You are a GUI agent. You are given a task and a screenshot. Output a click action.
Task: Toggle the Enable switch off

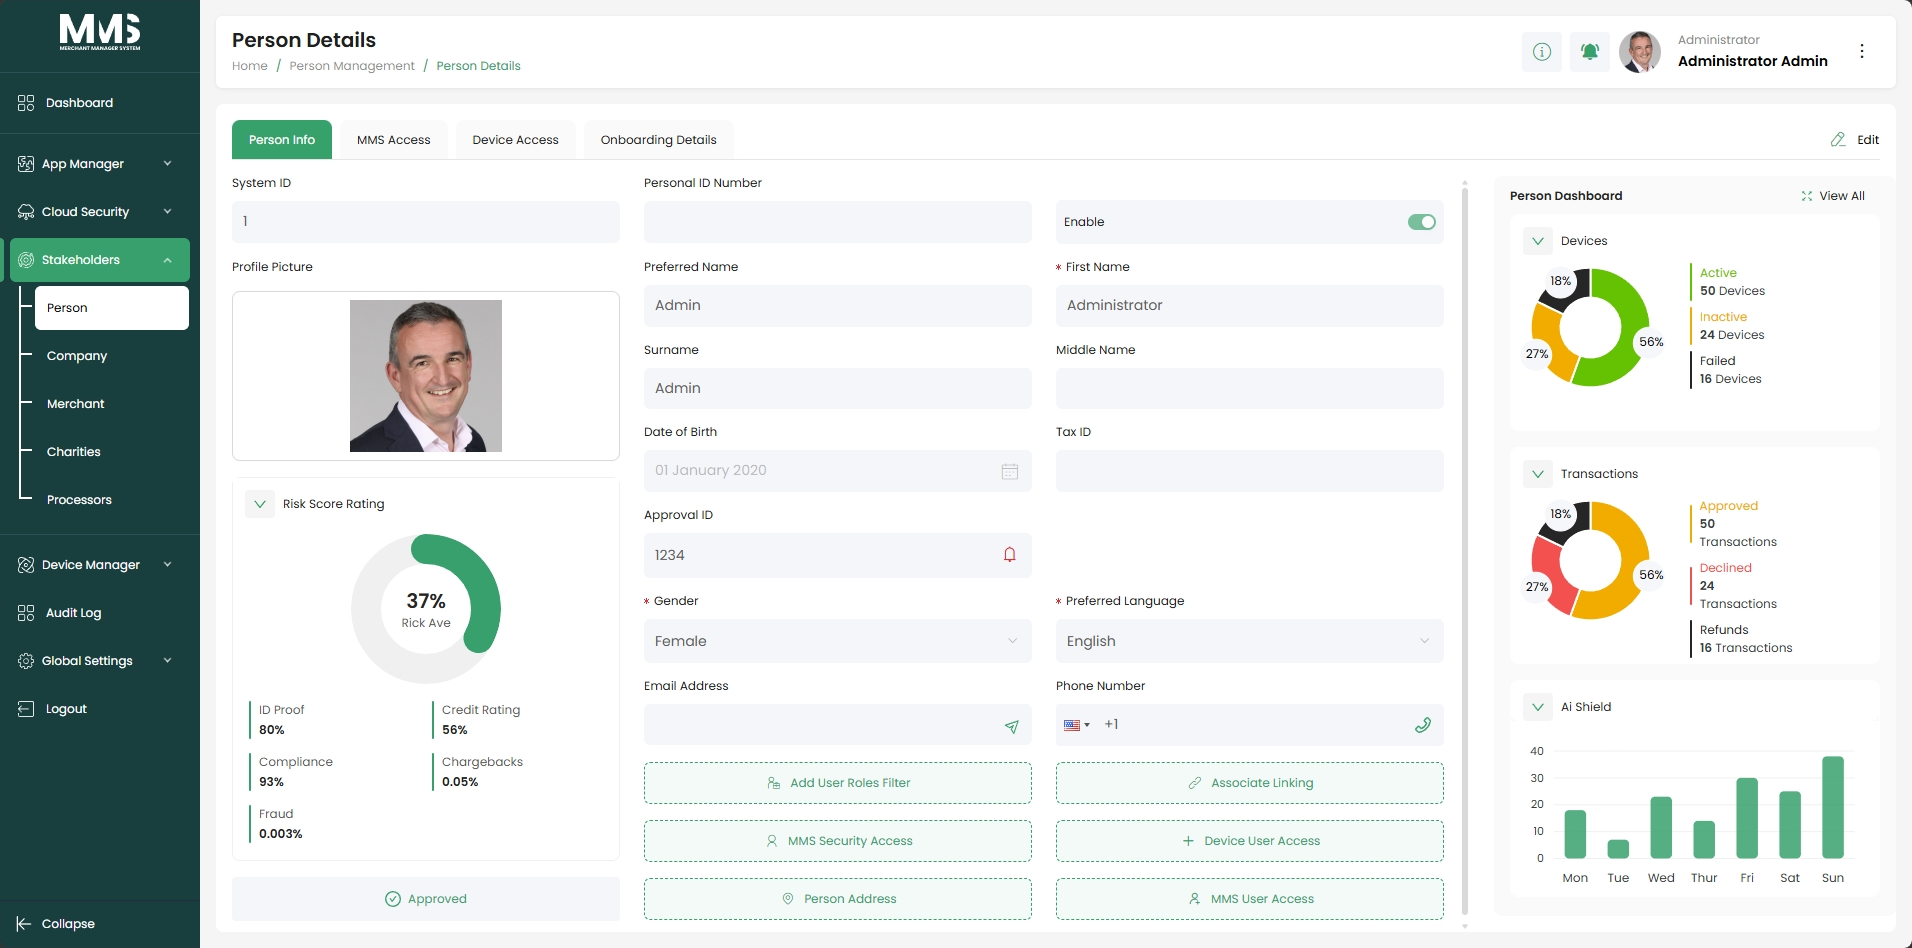point(1421,222)
